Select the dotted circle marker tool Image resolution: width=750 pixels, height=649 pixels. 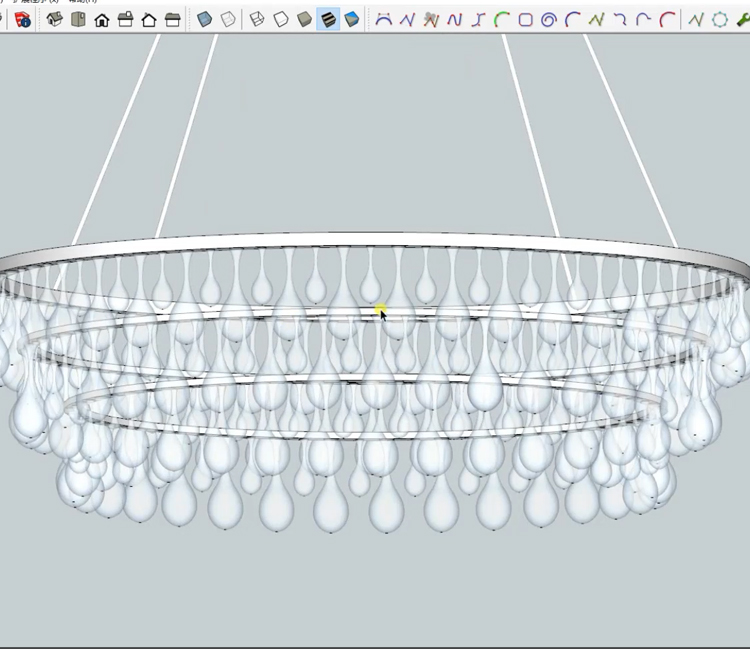tap(719, 20)
